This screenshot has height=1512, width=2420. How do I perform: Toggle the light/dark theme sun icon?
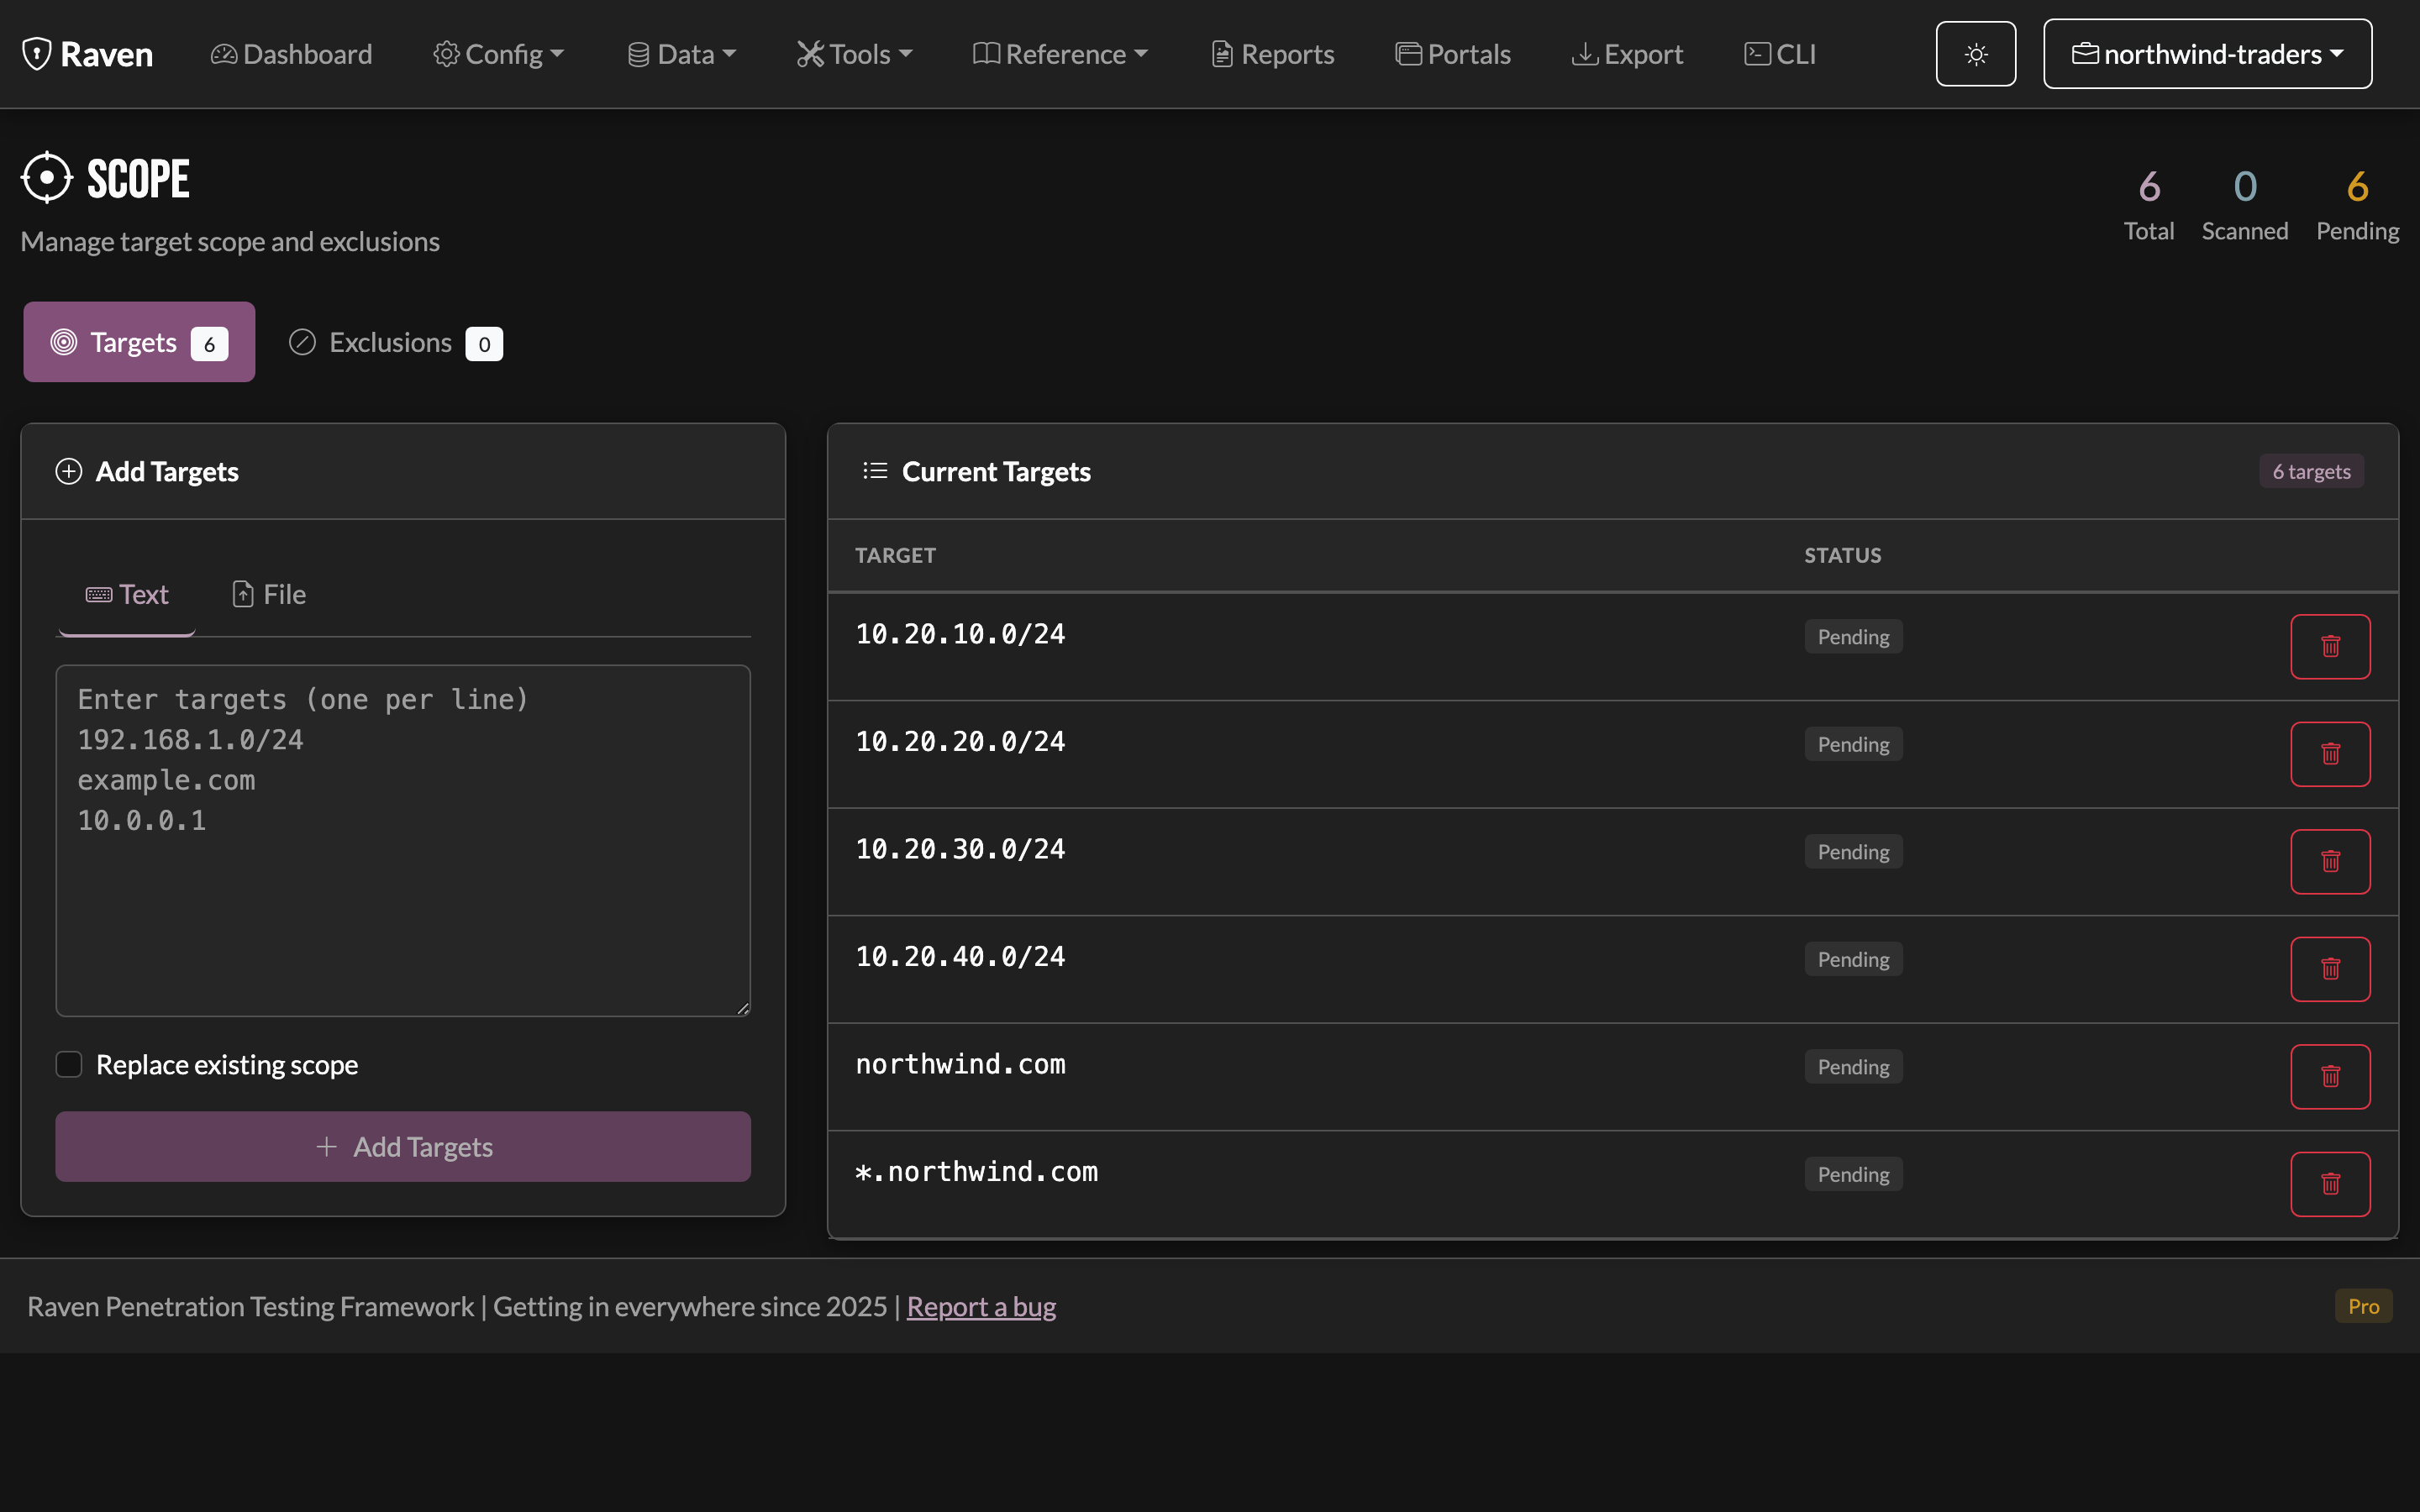click(x=1975, y=54)
